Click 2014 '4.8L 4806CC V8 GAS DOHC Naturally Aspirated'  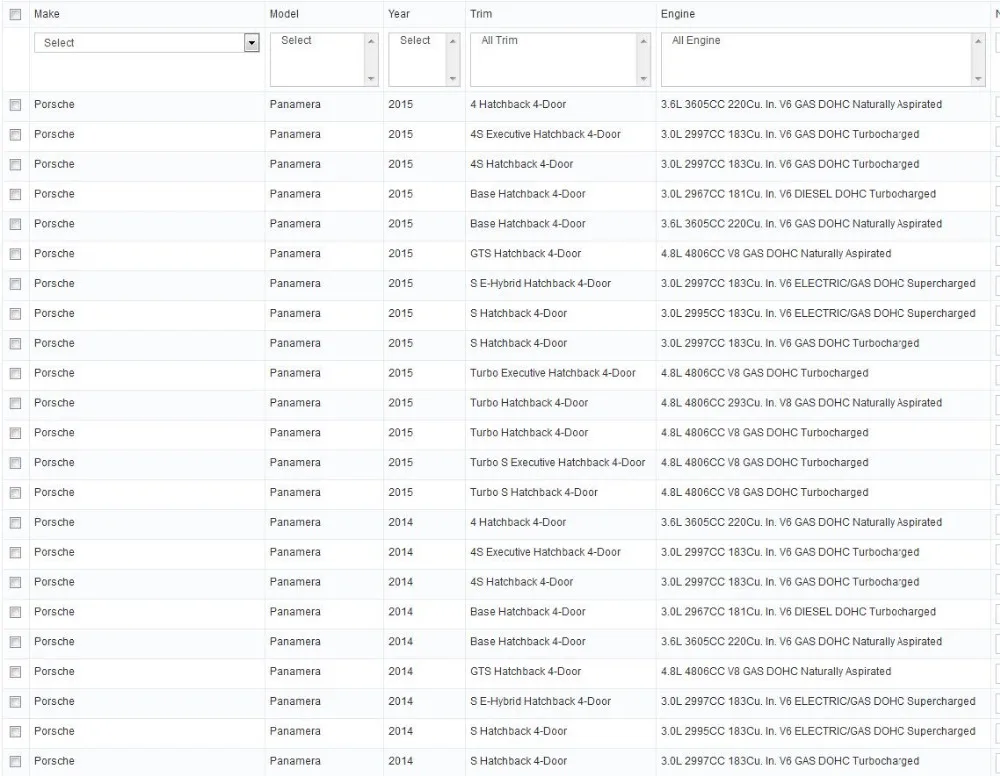pyautogui.click(x=776, y=671)
